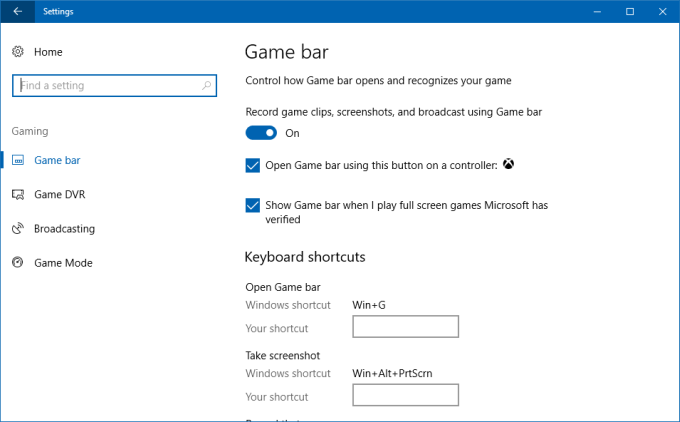680x422 pixels.
Task: Uncheck Show Game bar for full screen games
Action: [x=253, y=205]
